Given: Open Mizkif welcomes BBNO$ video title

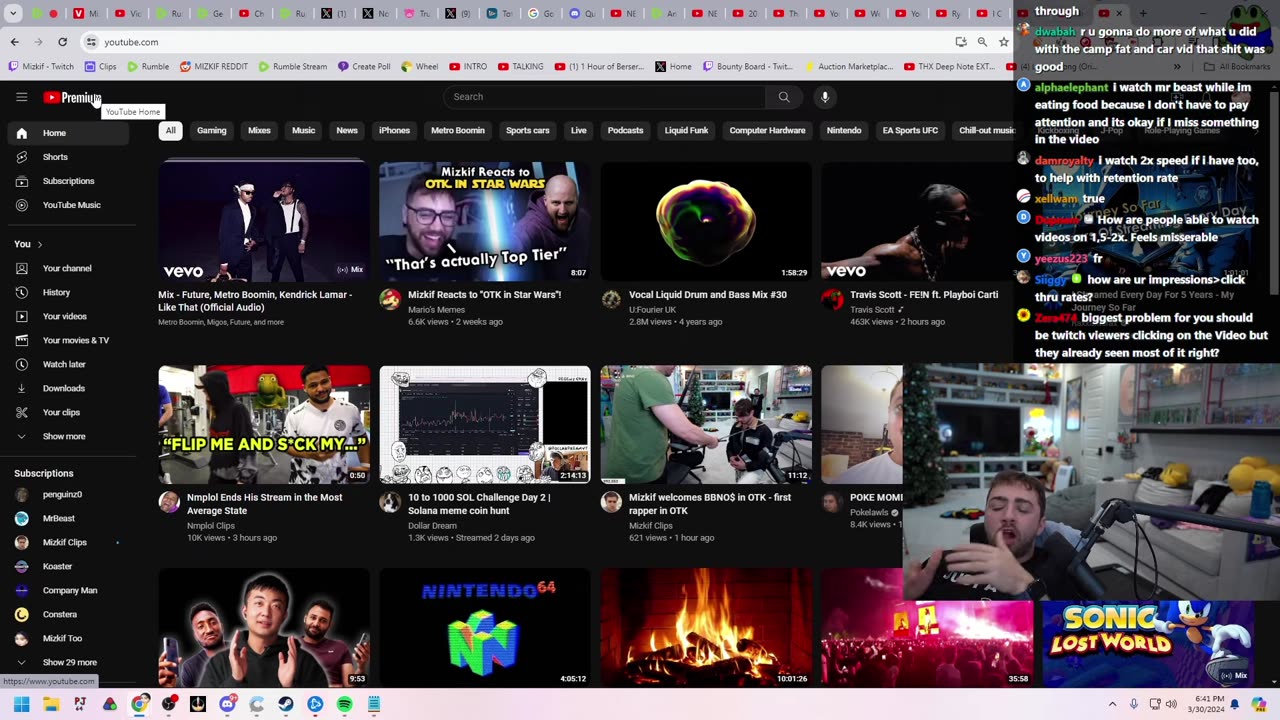Looking at the screenshot, I should (x=710, y=504).
